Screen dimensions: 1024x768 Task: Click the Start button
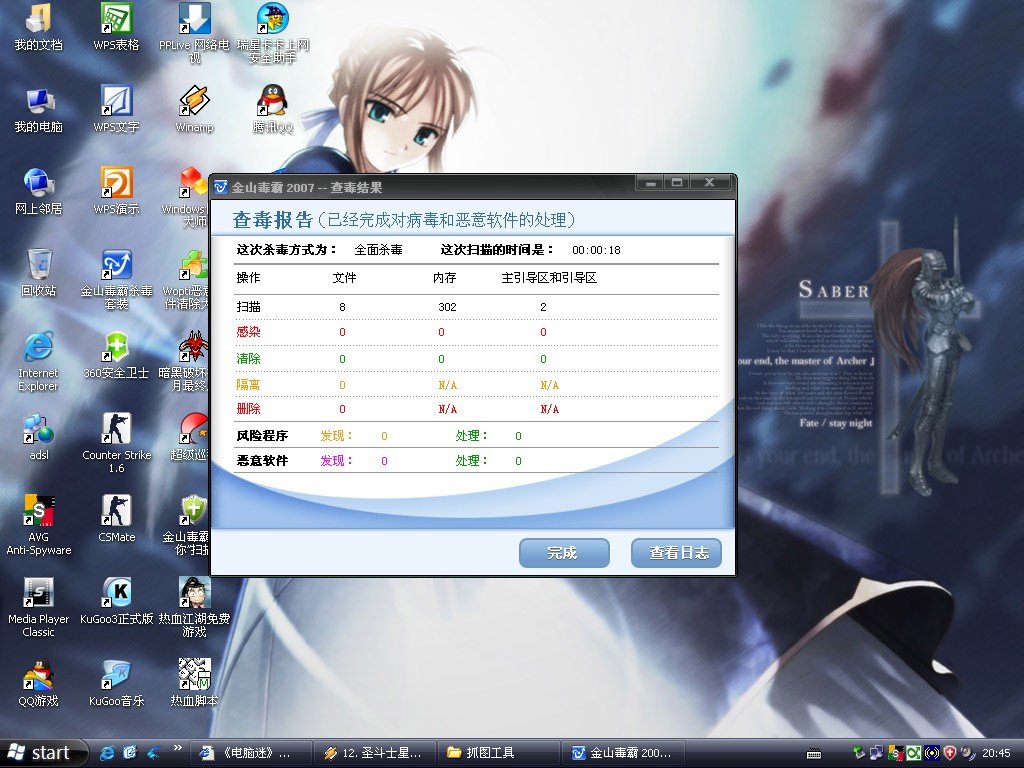click(x=43, y=753)
